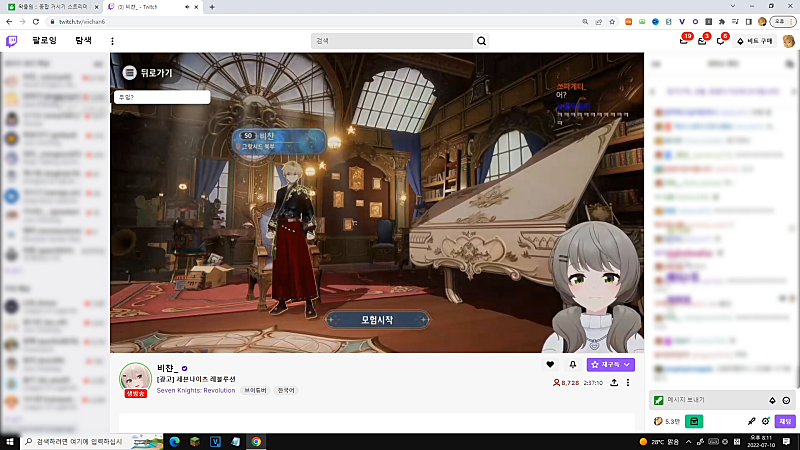Open the 팔로잉 following page
The width and height of the screenshot is (800, 450).
pos(44,40)
